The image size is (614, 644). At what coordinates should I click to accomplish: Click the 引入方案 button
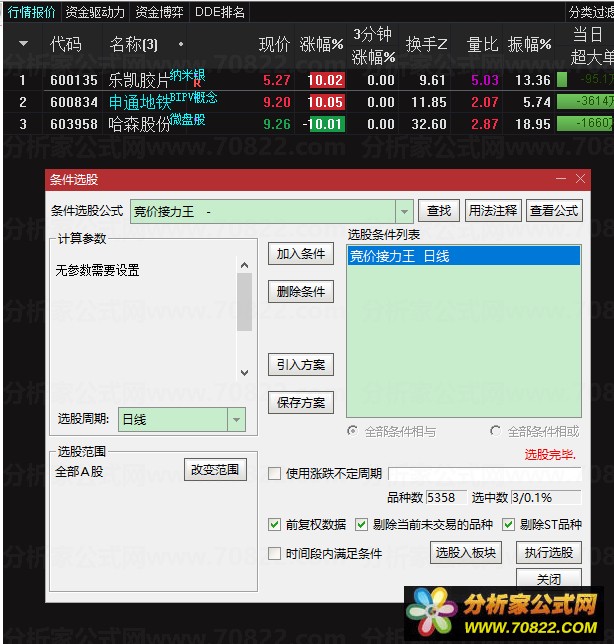pos(301,365)
